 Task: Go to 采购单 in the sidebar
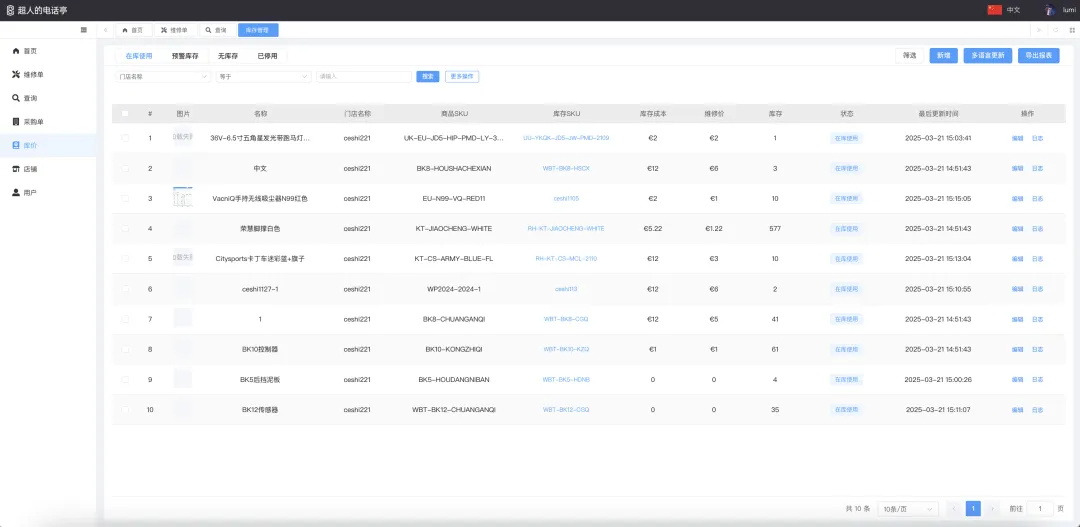click(x=33, y=122)
